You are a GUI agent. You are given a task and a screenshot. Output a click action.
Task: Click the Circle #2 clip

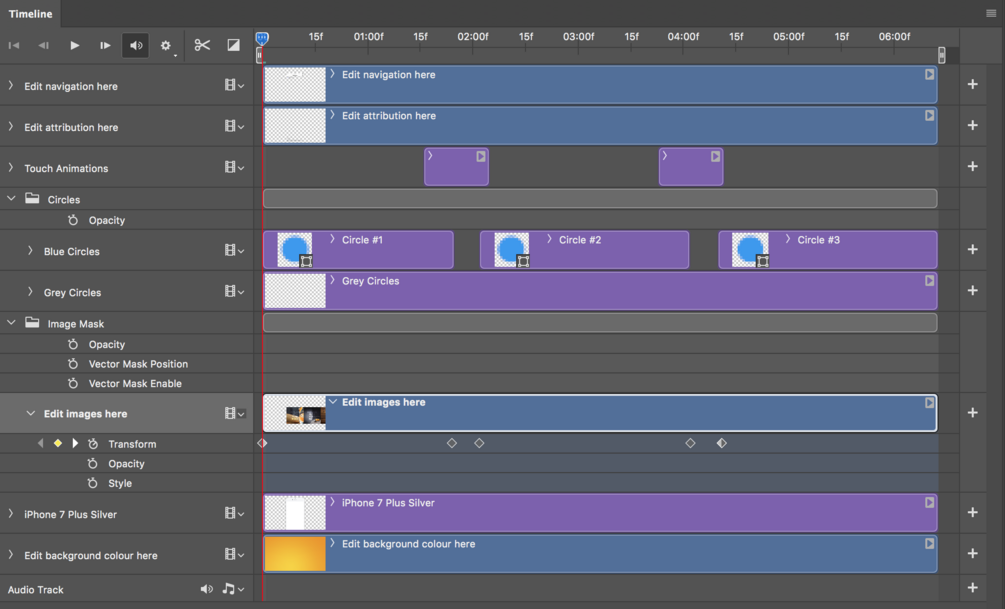click(x=584, y=250)
